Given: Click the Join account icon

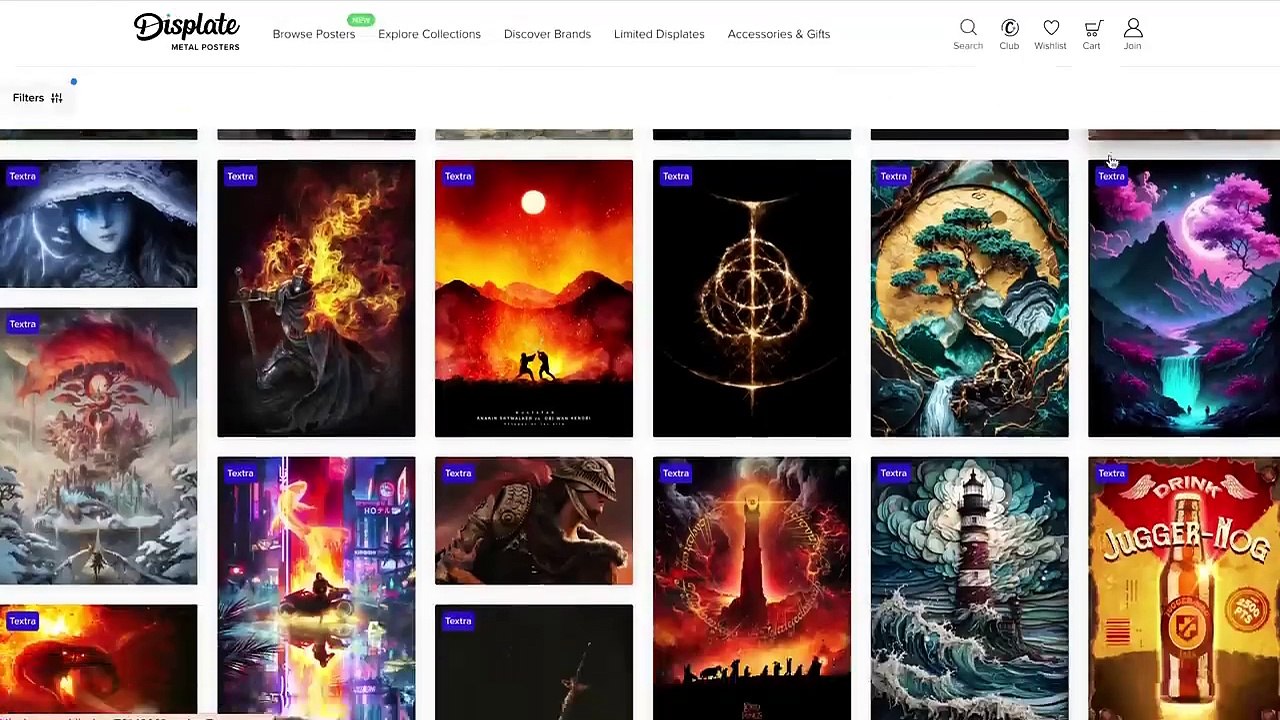Looking at the screenshot, I should [x=1133, y=28].
